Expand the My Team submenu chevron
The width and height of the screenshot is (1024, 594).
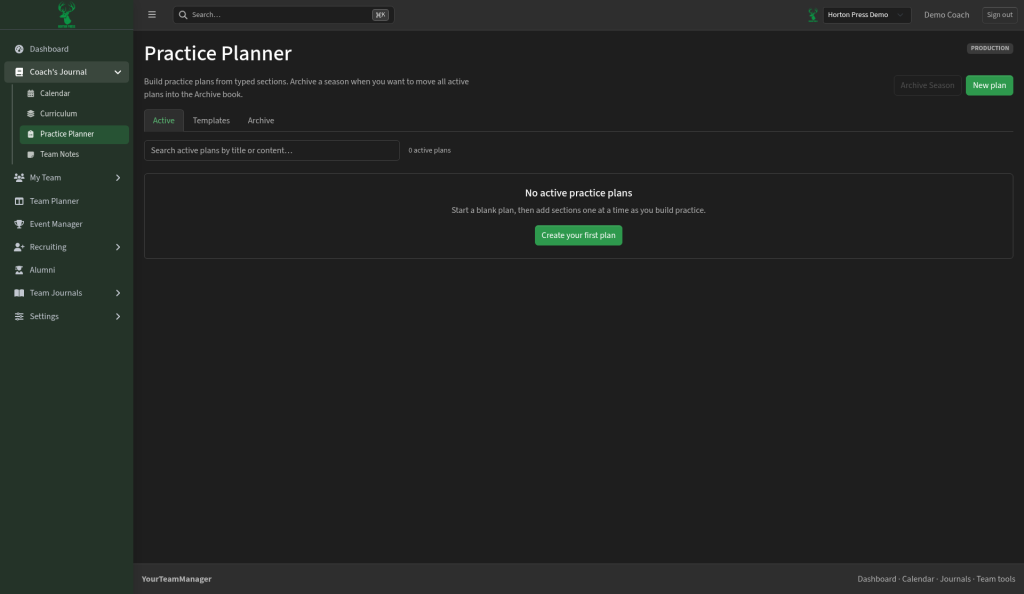click(x=118, y=178)
